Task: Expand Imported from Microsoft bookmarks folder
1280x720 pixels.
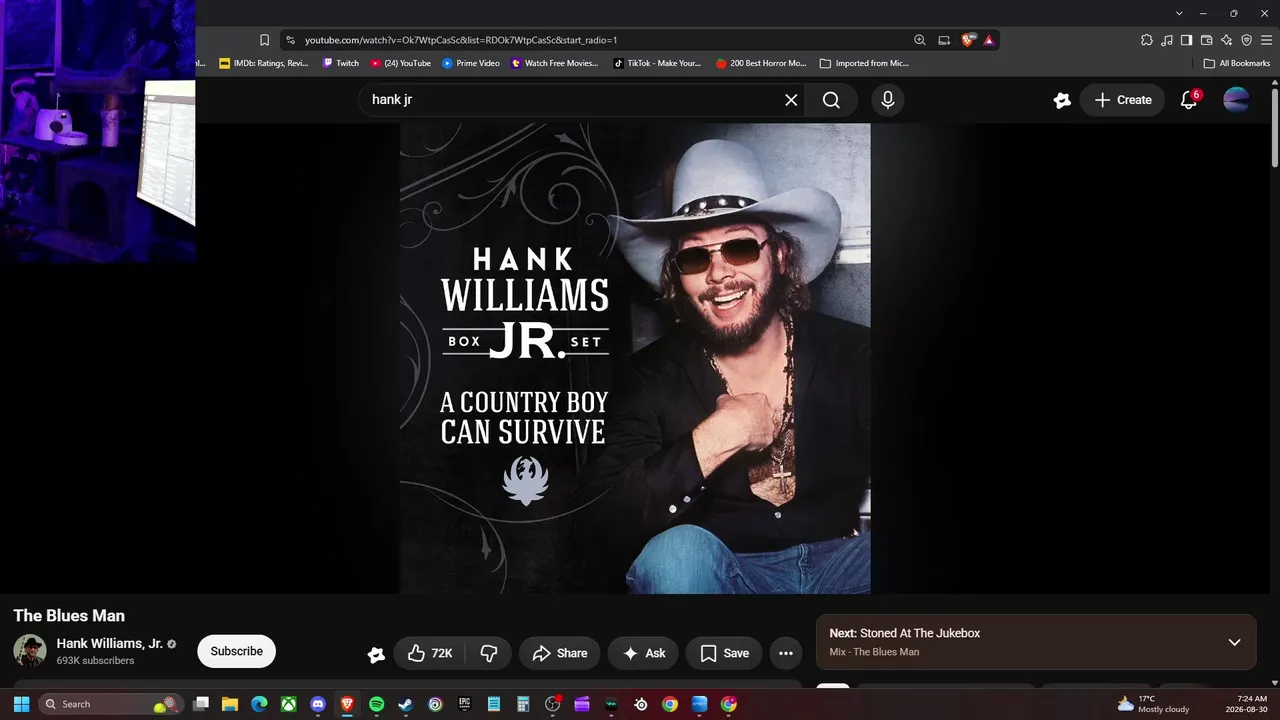Action: tap(864, 63)
